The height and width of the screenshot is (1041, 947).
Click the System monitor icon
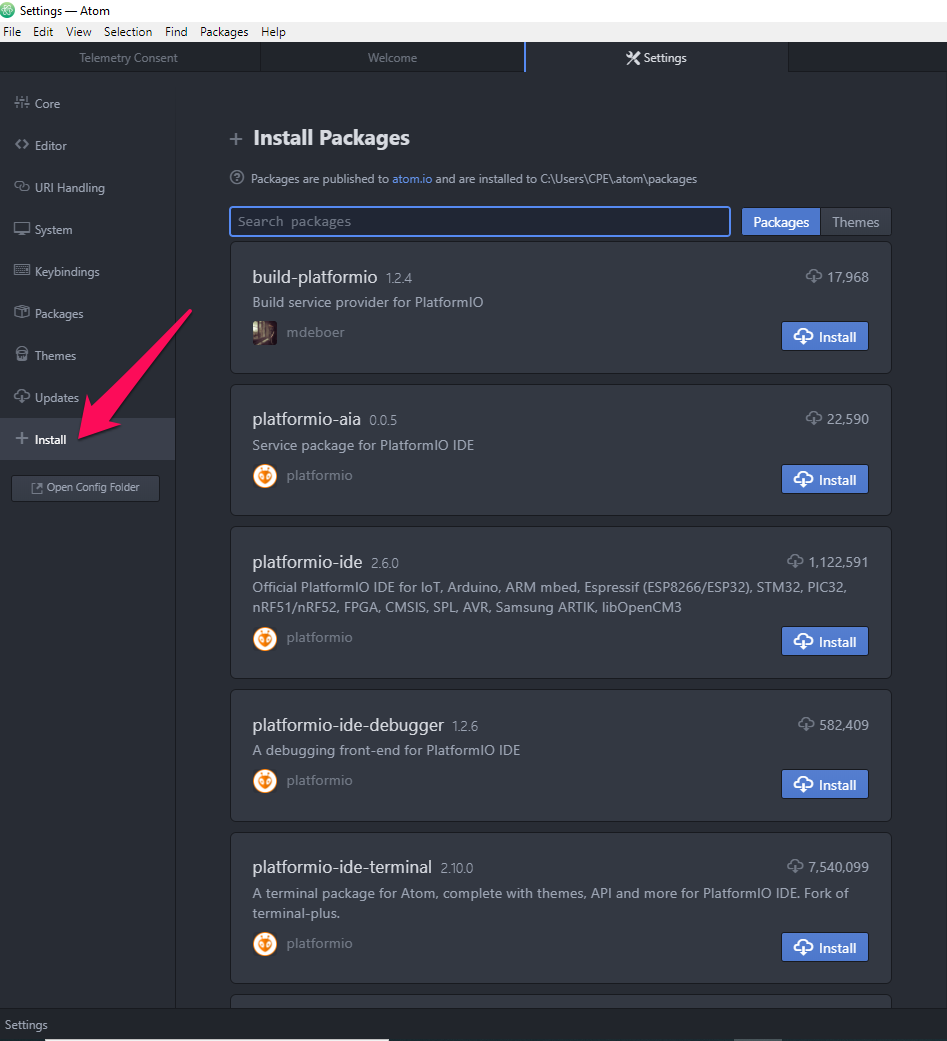click(22, 229)
